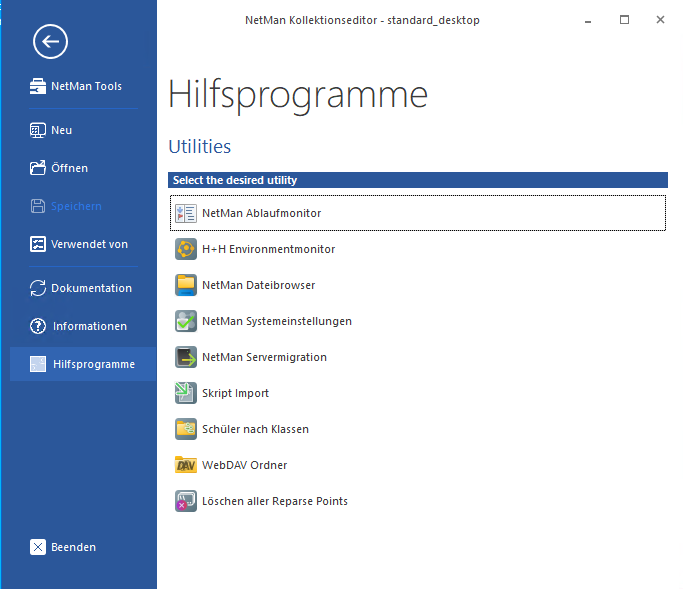The image size is (683, 589).
Task: Select the Hilfsprogramme sidebar tab
Action: pos(93,364)
